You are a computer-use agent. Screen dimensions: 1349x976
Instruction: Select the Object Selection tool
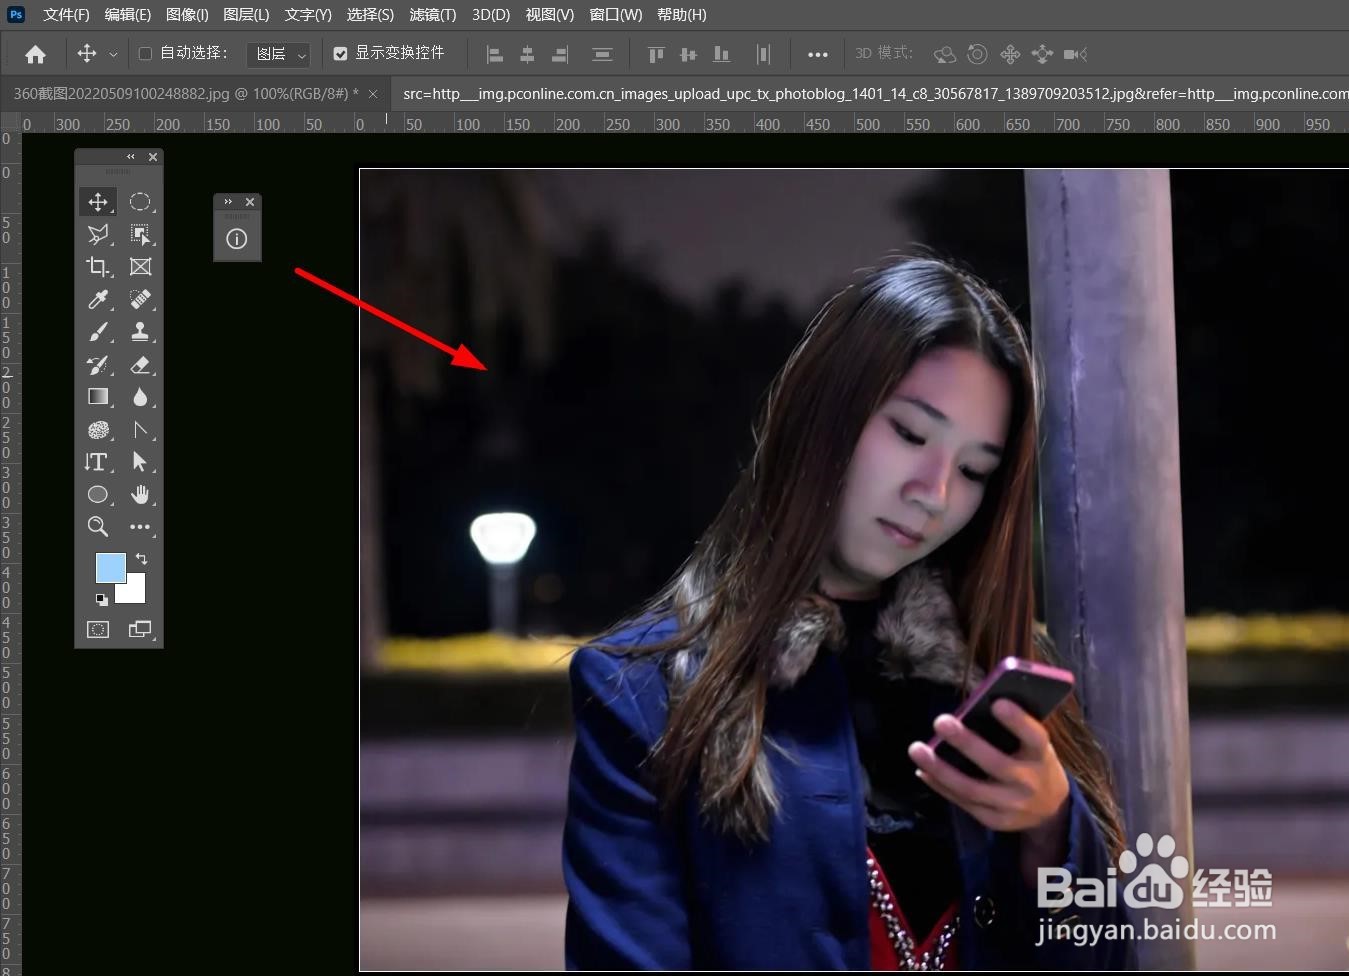coord(140,234)
